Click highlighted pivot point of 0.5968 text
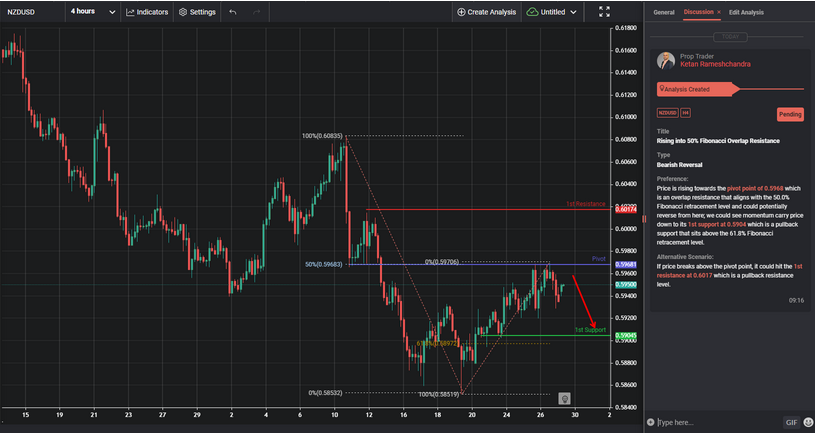 753,188
